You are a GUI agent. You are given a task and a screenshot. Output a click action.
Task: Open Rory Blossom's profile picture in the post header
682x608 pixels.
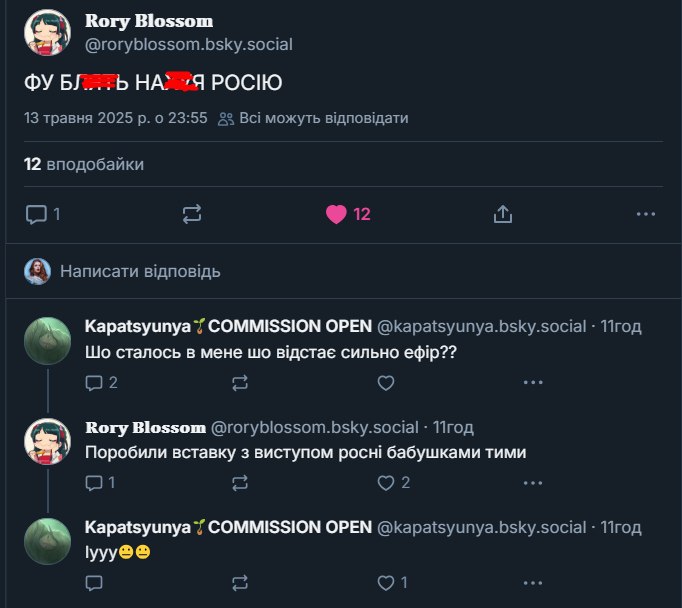[47, 33]
